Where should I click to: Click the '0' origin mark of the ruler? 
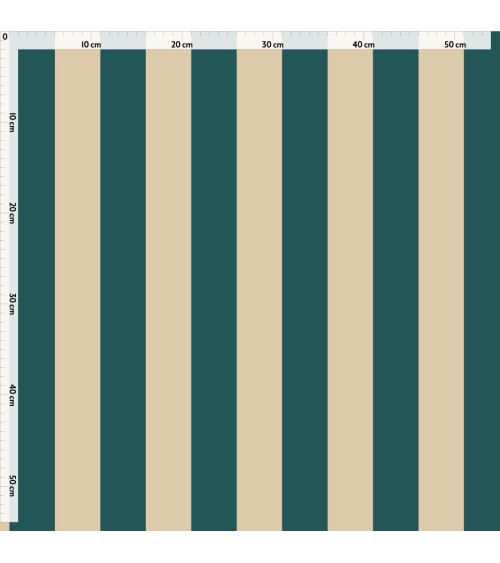click(5, 37)
